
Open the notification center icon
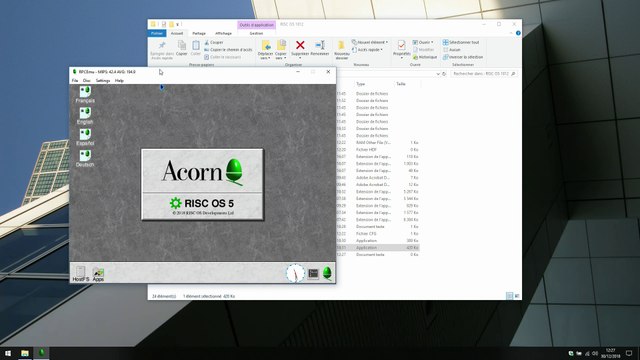629,353
